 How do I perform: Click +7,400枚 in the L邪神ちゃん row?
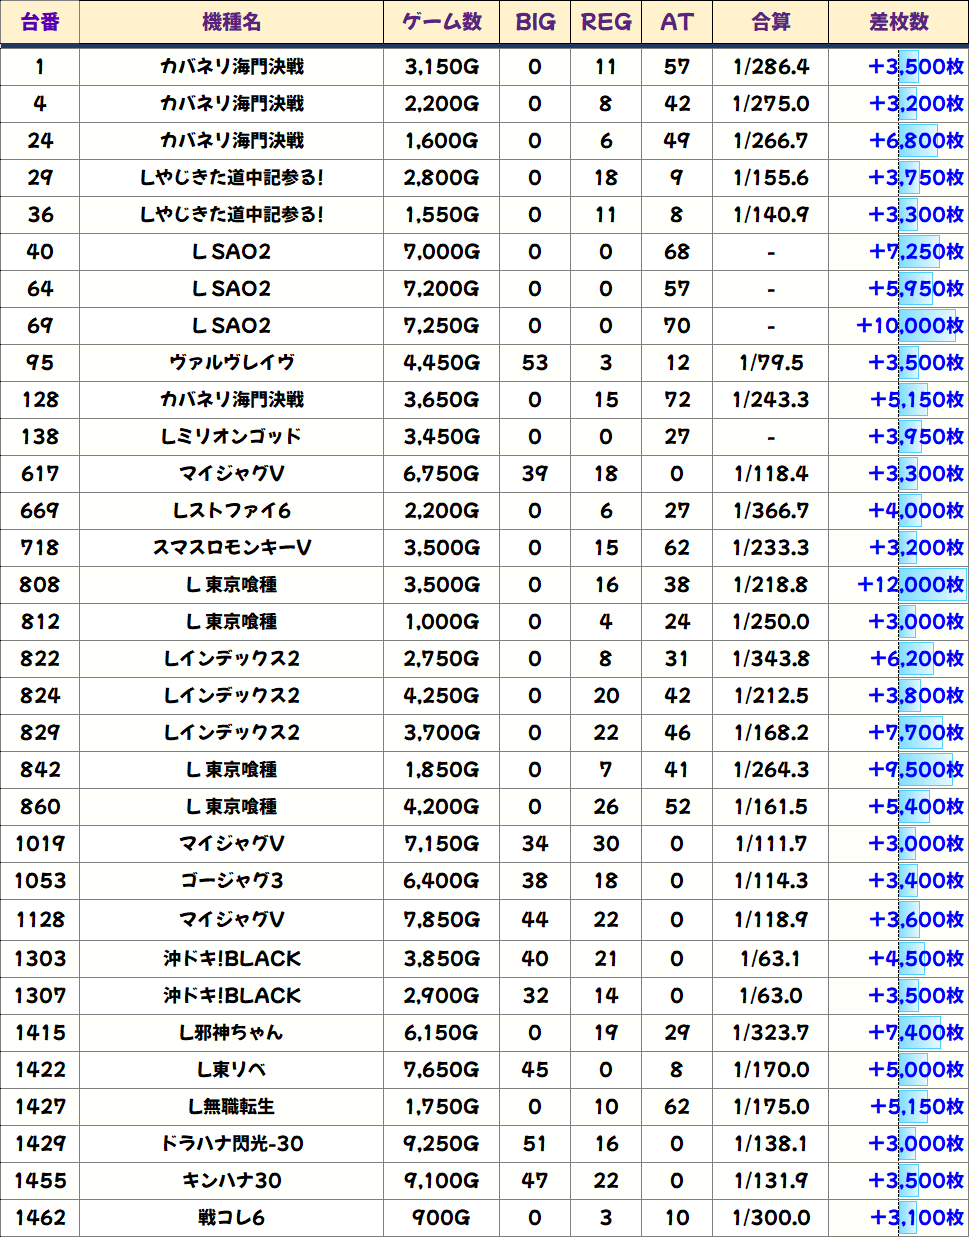click(x=916, y=1032)
